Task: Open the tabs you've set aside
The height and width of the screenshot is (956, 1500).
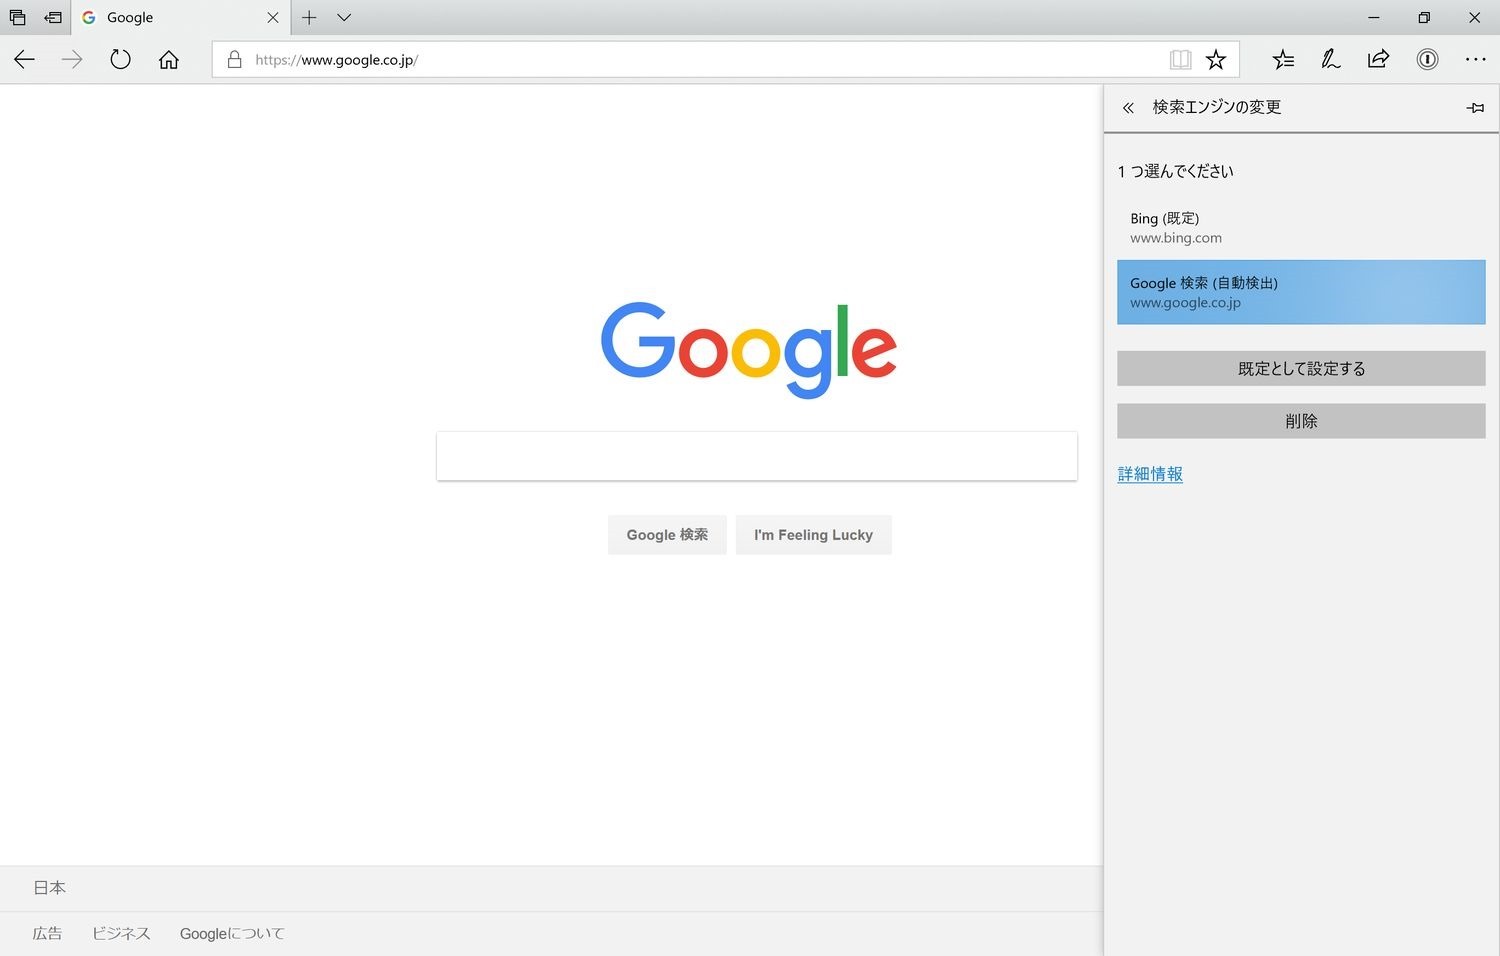Action: coord(17,17)
